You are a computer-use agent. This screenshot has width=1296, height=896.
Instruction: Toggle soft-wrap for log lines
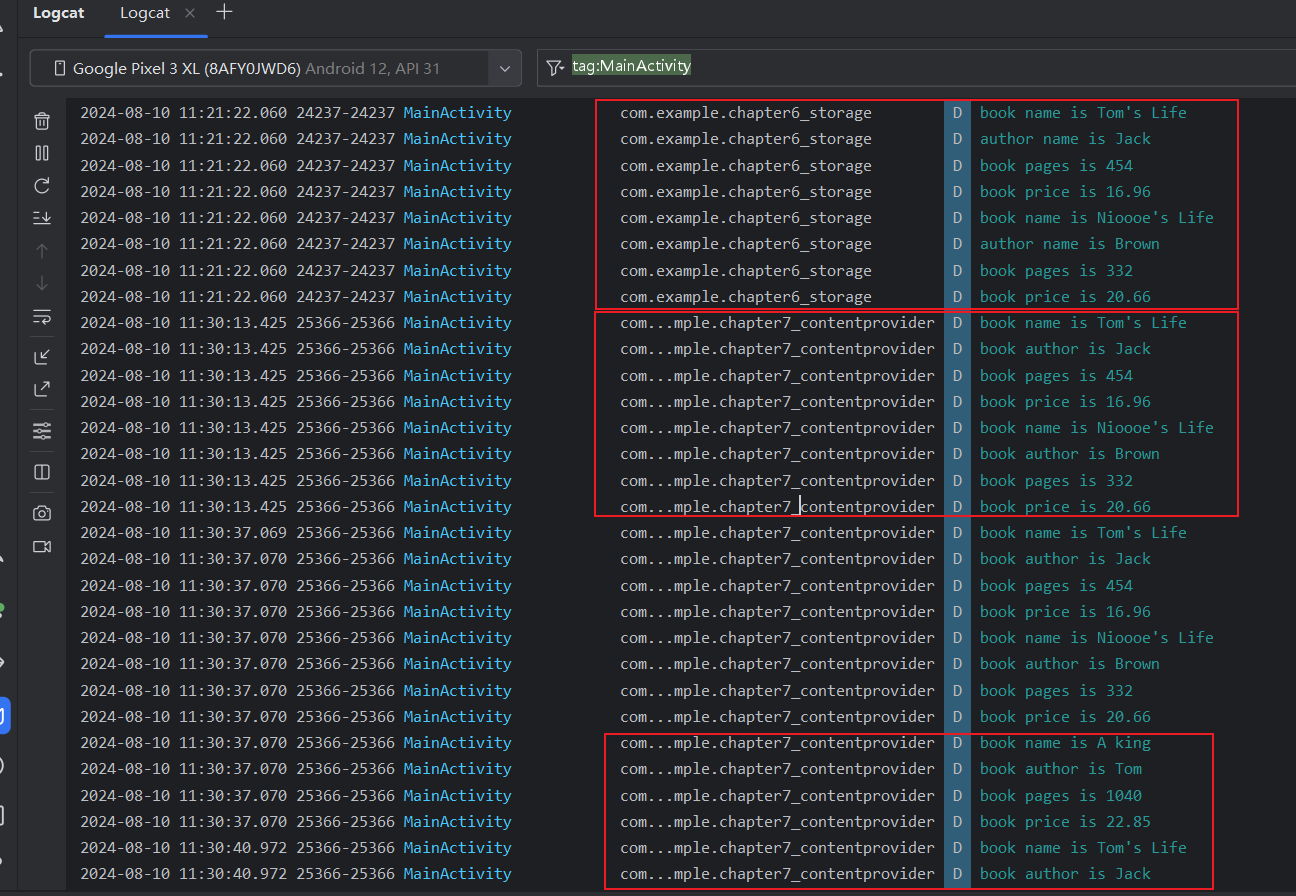[42, 317]
